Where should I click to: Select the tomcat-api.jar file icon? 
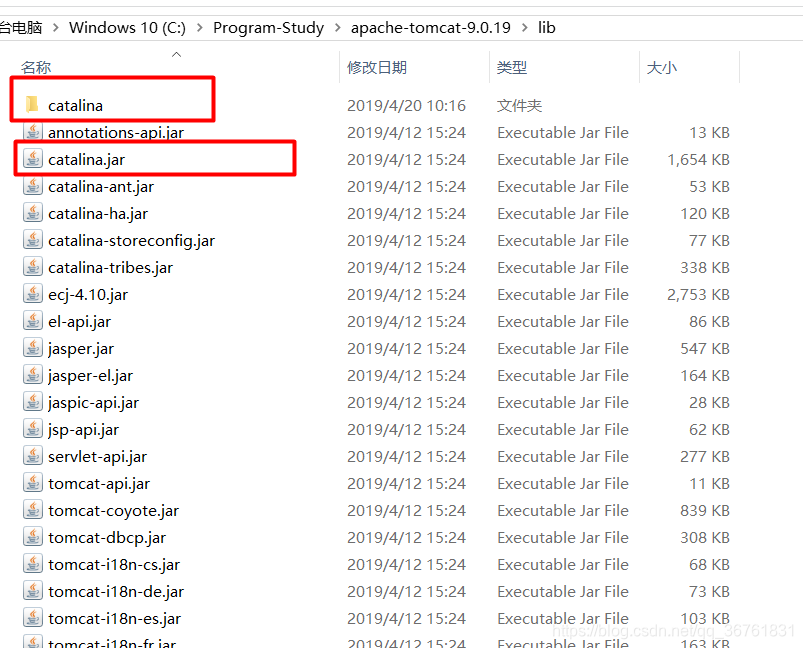(x=33, y=484)
